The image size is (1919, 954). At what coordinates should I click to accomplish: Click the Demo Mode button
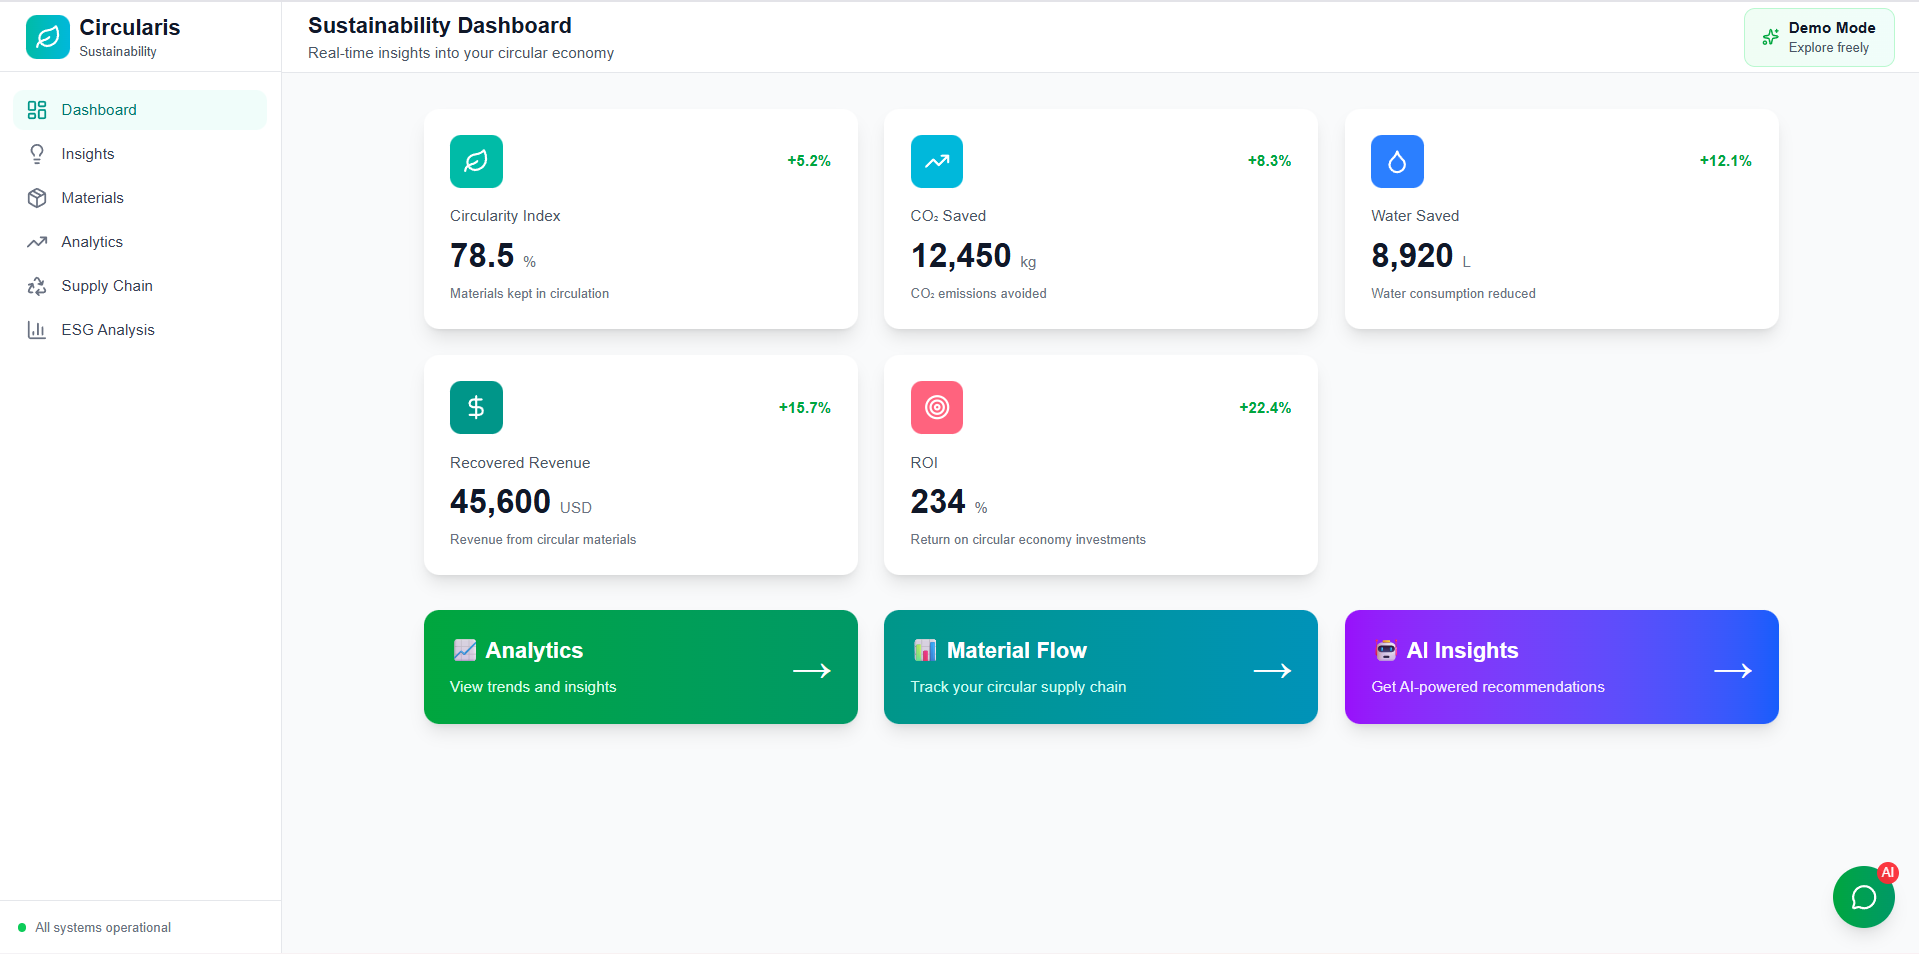pos(1819,38)
